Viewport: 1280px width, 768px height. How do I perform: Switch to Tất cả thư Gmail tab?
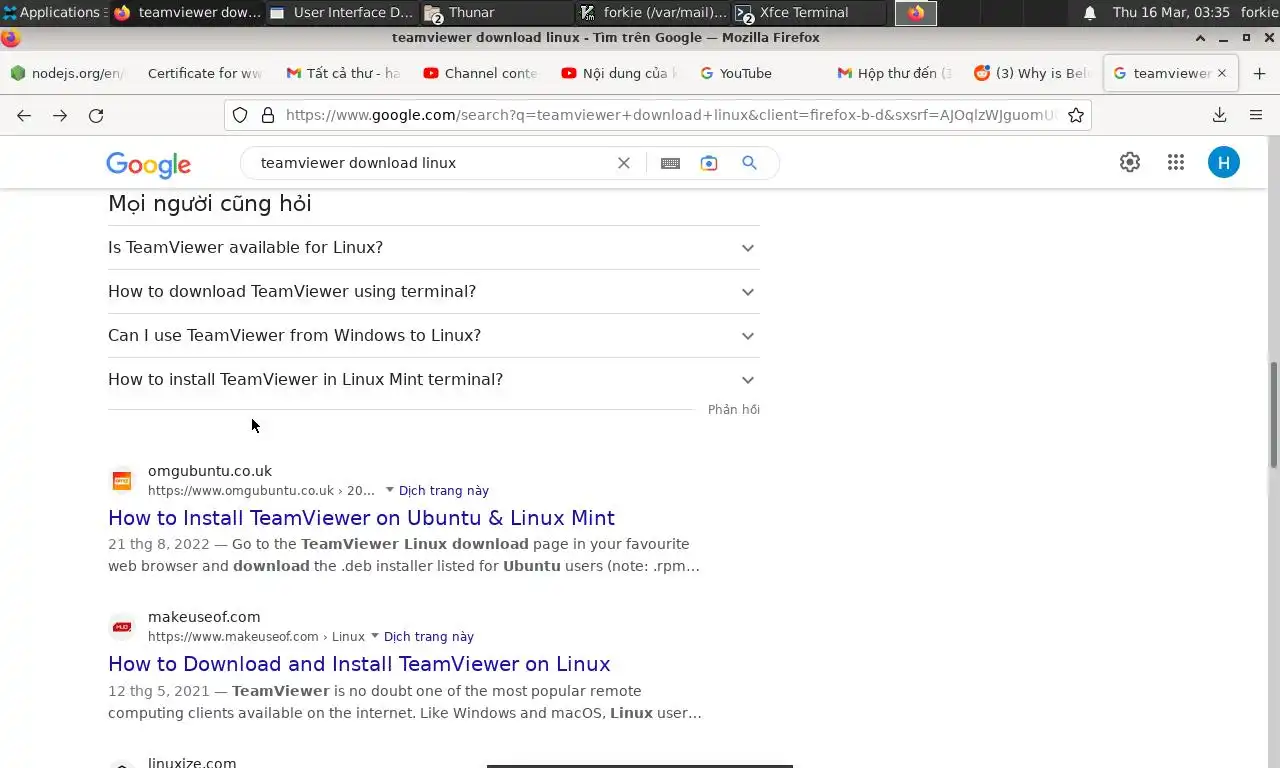click(343, 73)
